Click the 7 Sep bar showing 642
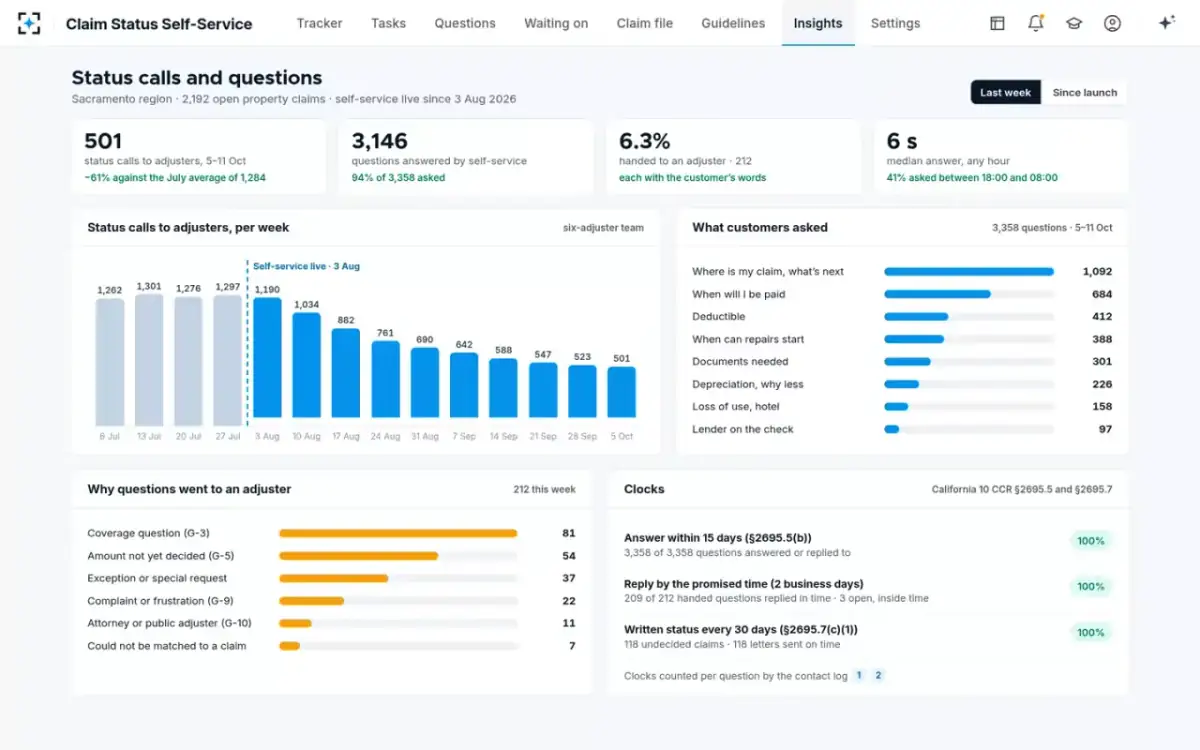Image resolution: width=1200 pixels, height=750 pixels. tap(464, 385)
